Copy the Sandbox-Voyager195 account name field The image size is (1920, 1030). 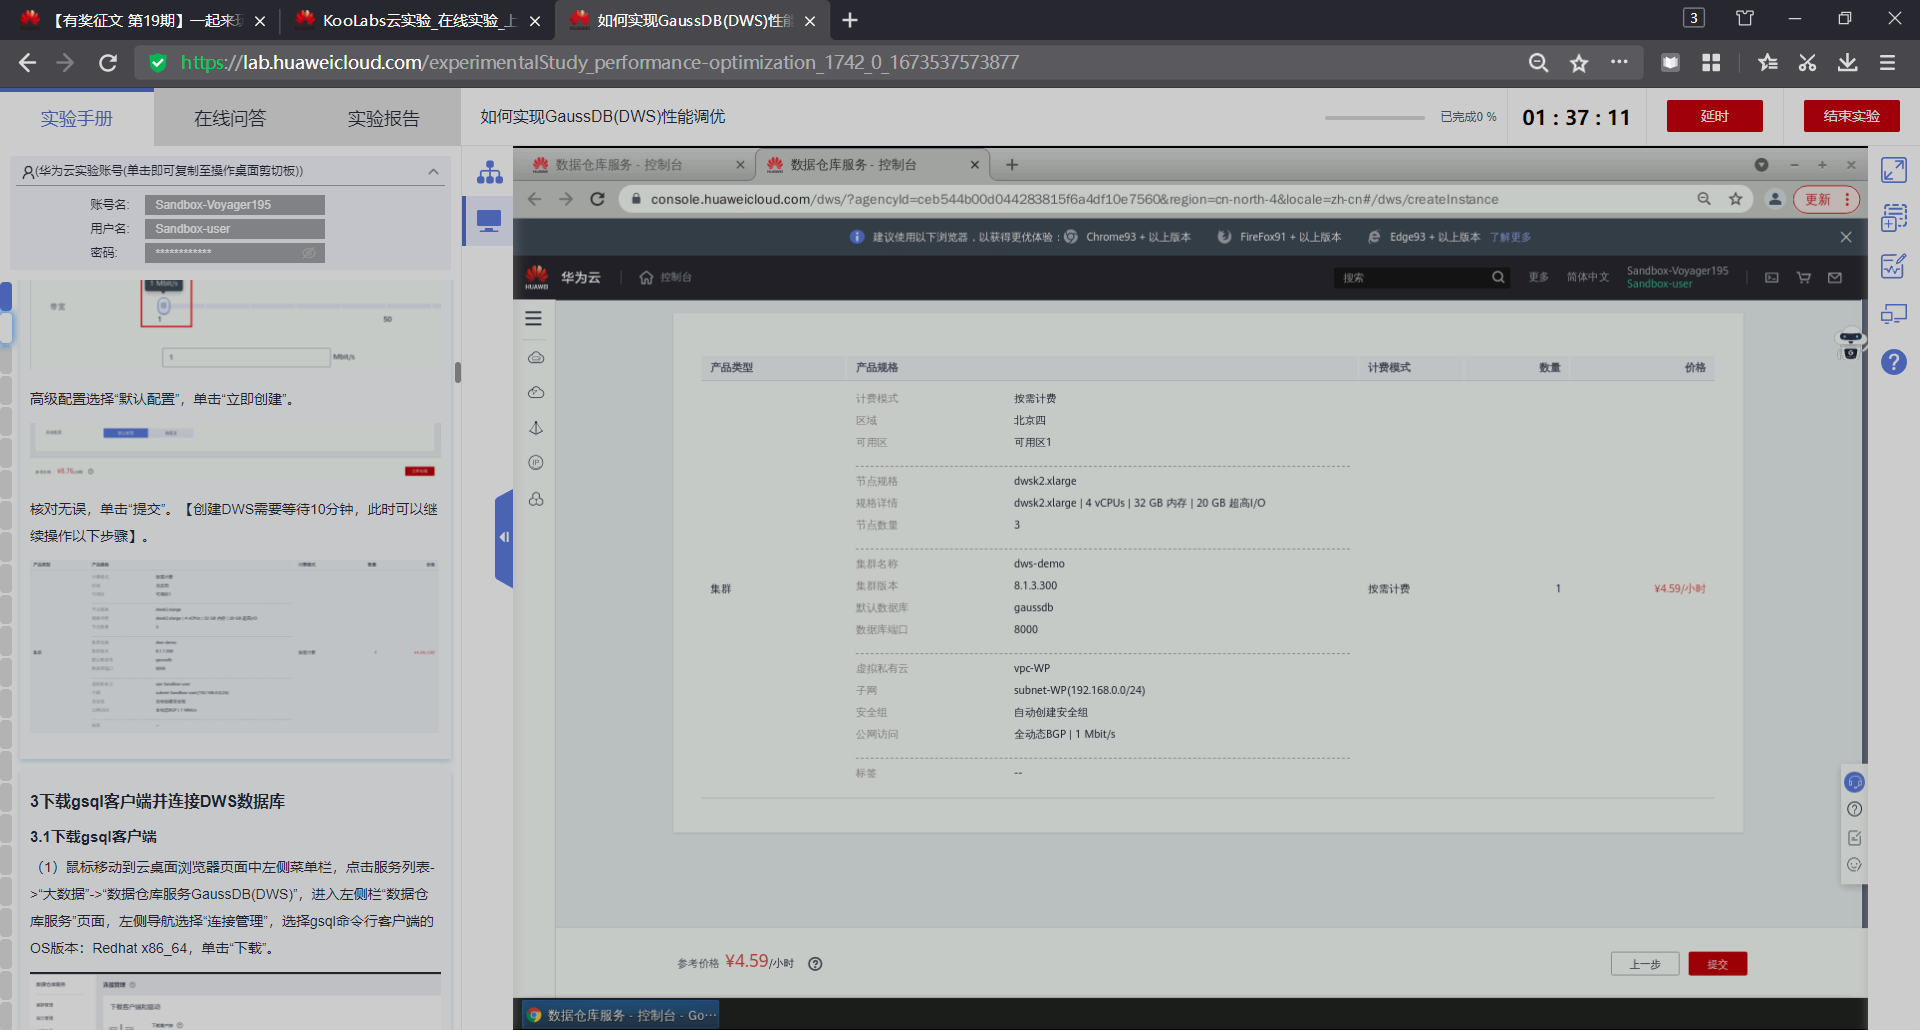point(234,205)
